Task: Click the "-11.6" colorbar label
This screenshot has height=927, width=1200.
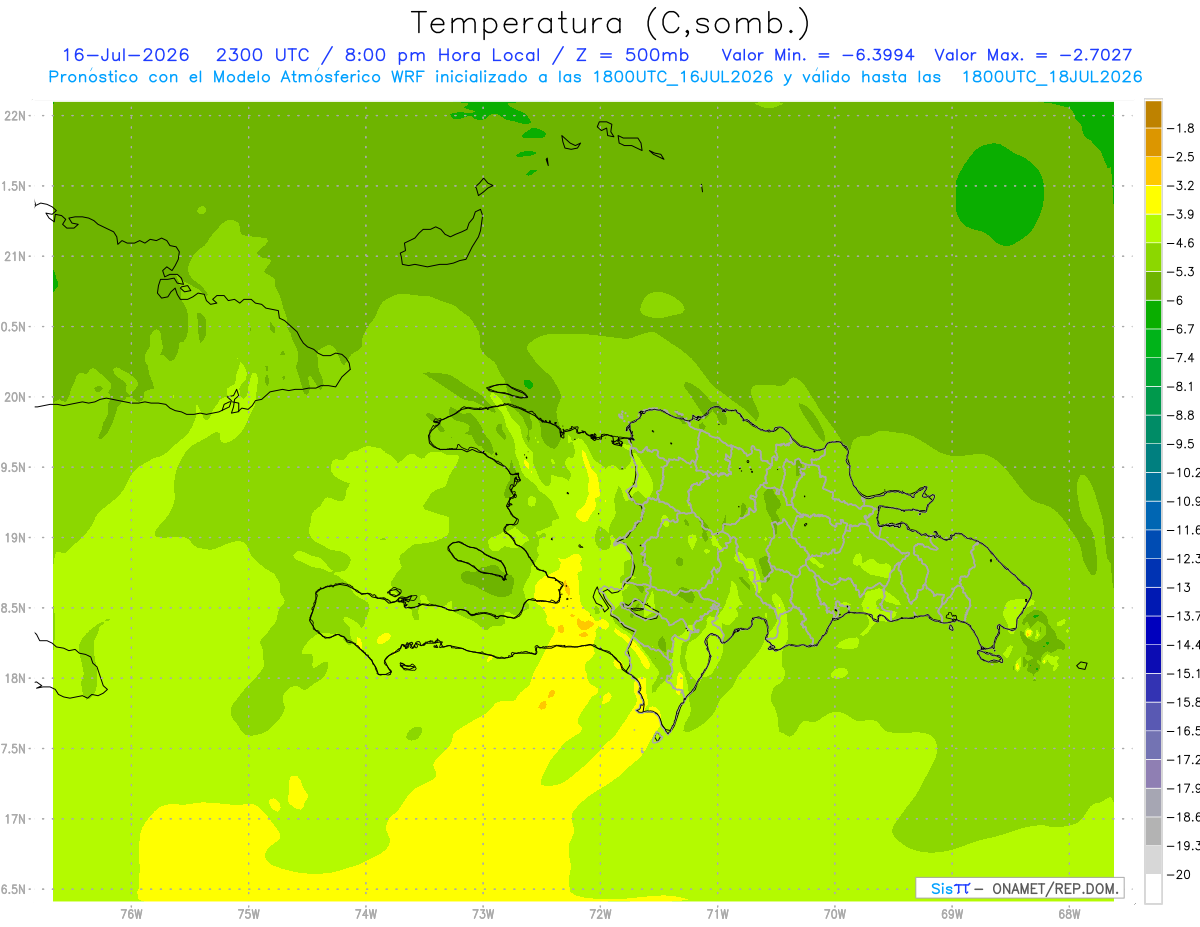Action: click(1184, 530)
